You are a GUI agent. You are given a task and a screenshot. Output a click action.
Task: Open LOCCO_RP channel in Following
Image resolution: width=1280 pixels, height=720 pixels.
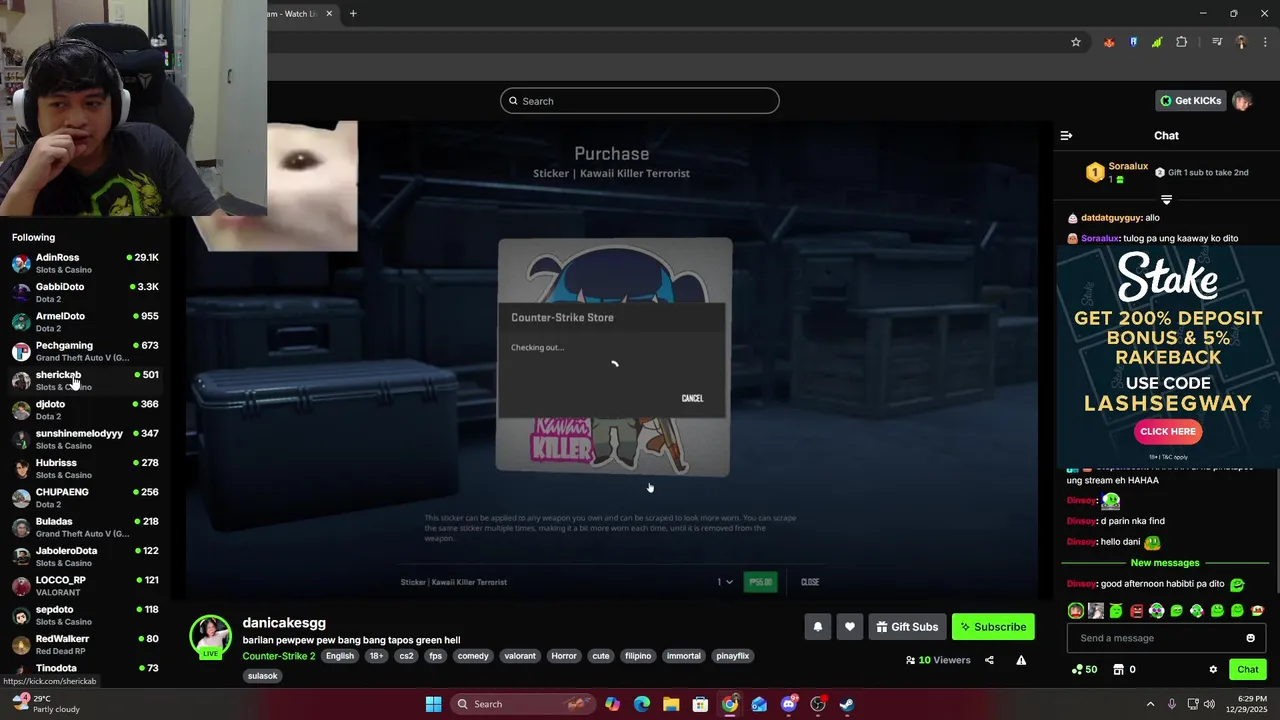click(85, 586)
